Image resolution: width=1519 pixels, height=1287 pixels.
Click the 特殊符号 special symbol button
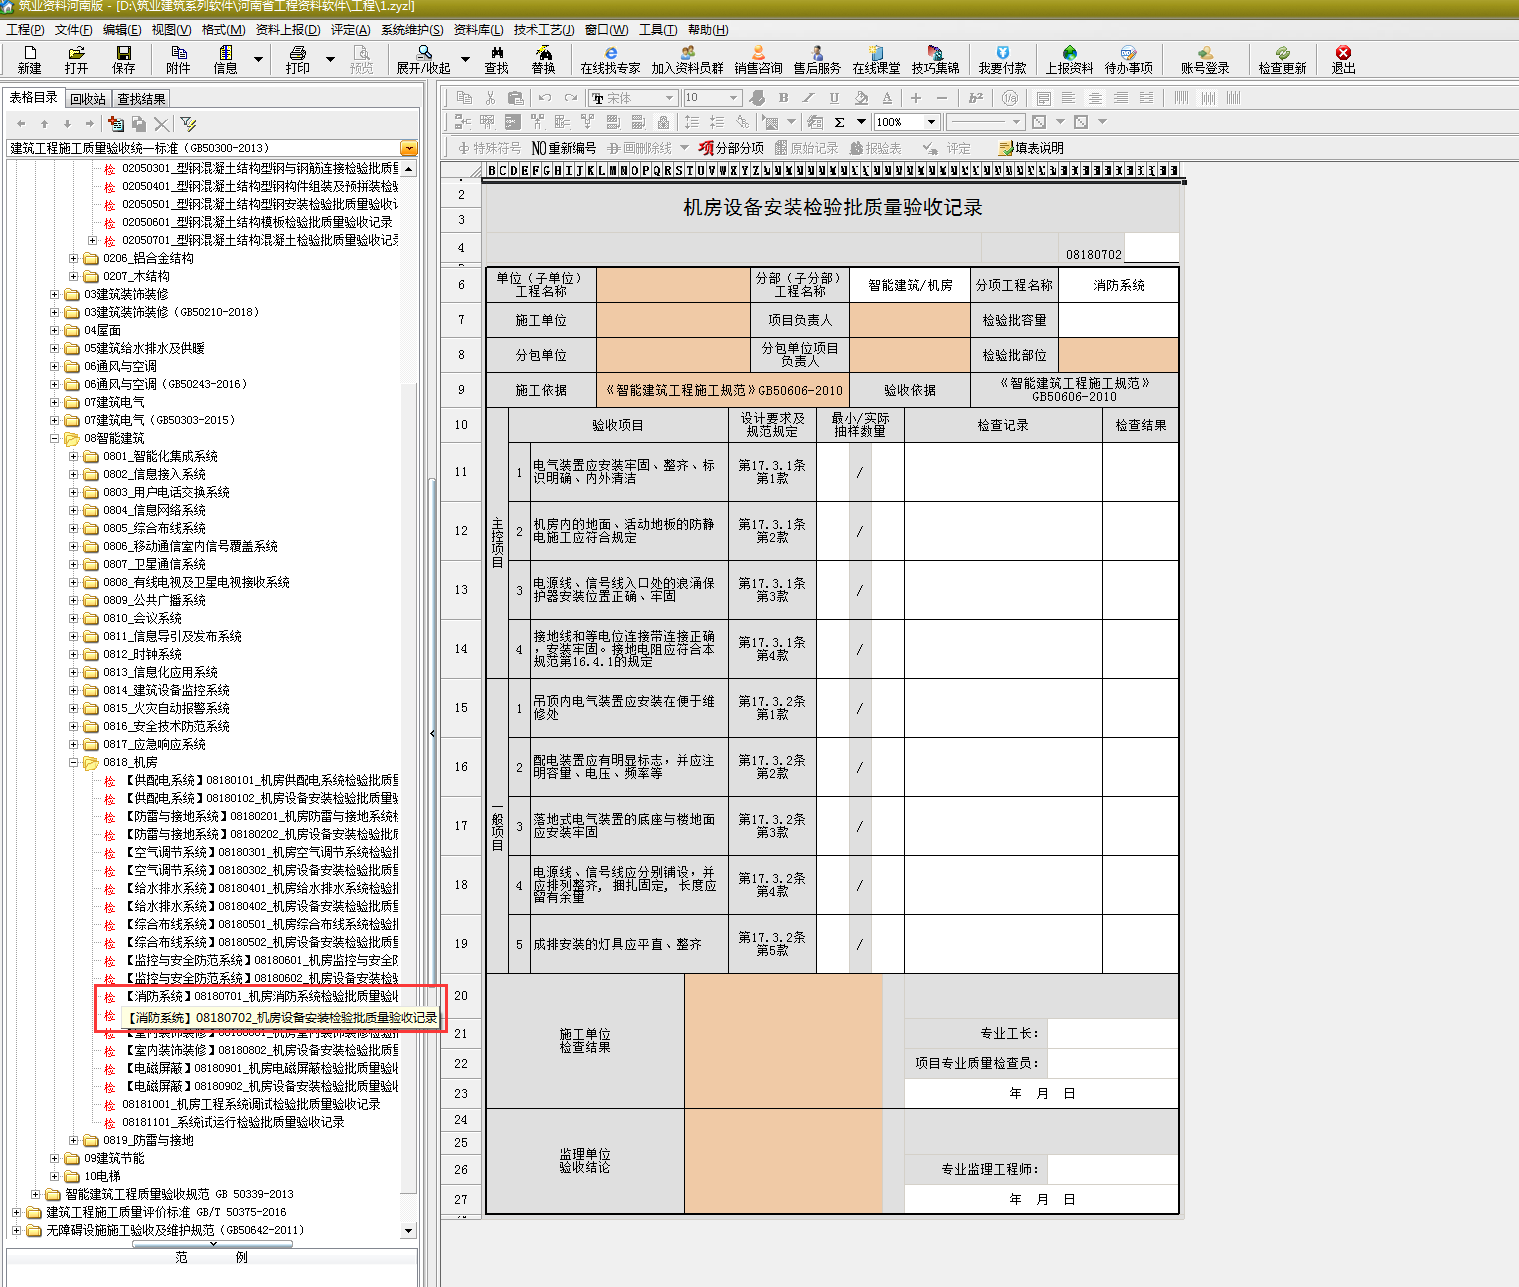click(489, 148)
